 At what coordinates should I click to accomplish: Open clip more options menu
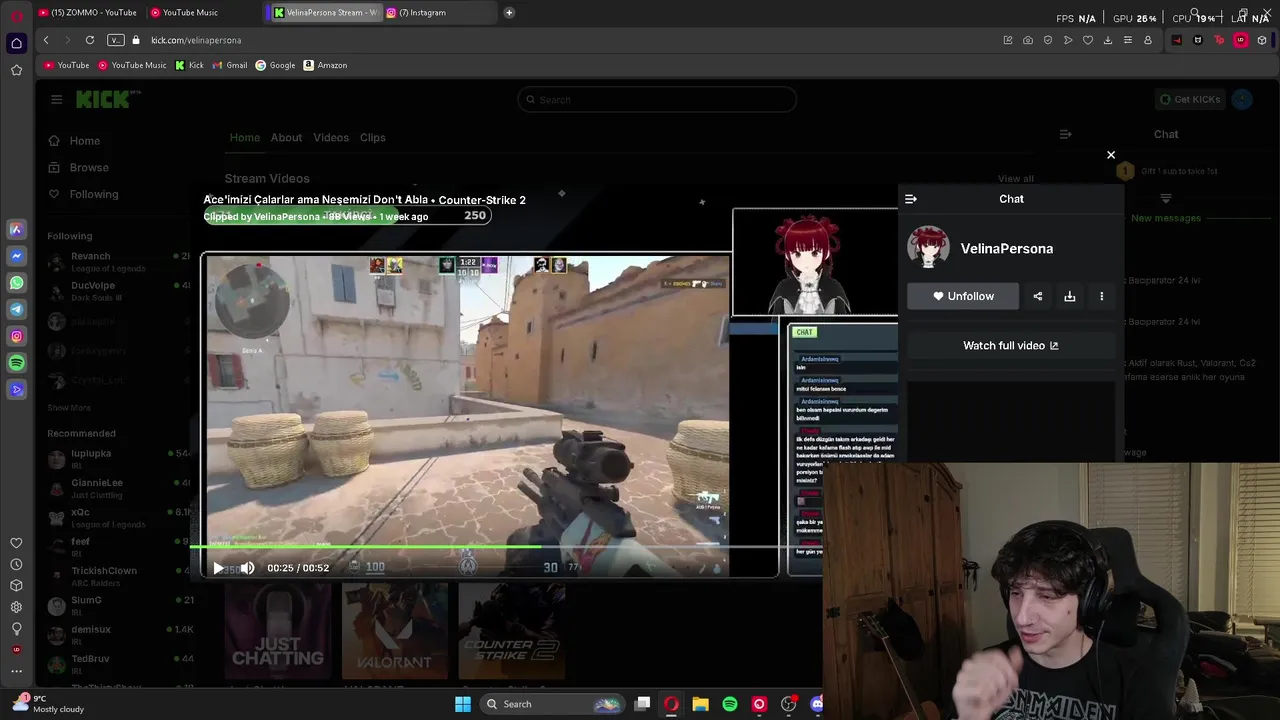coord(1101,296)
